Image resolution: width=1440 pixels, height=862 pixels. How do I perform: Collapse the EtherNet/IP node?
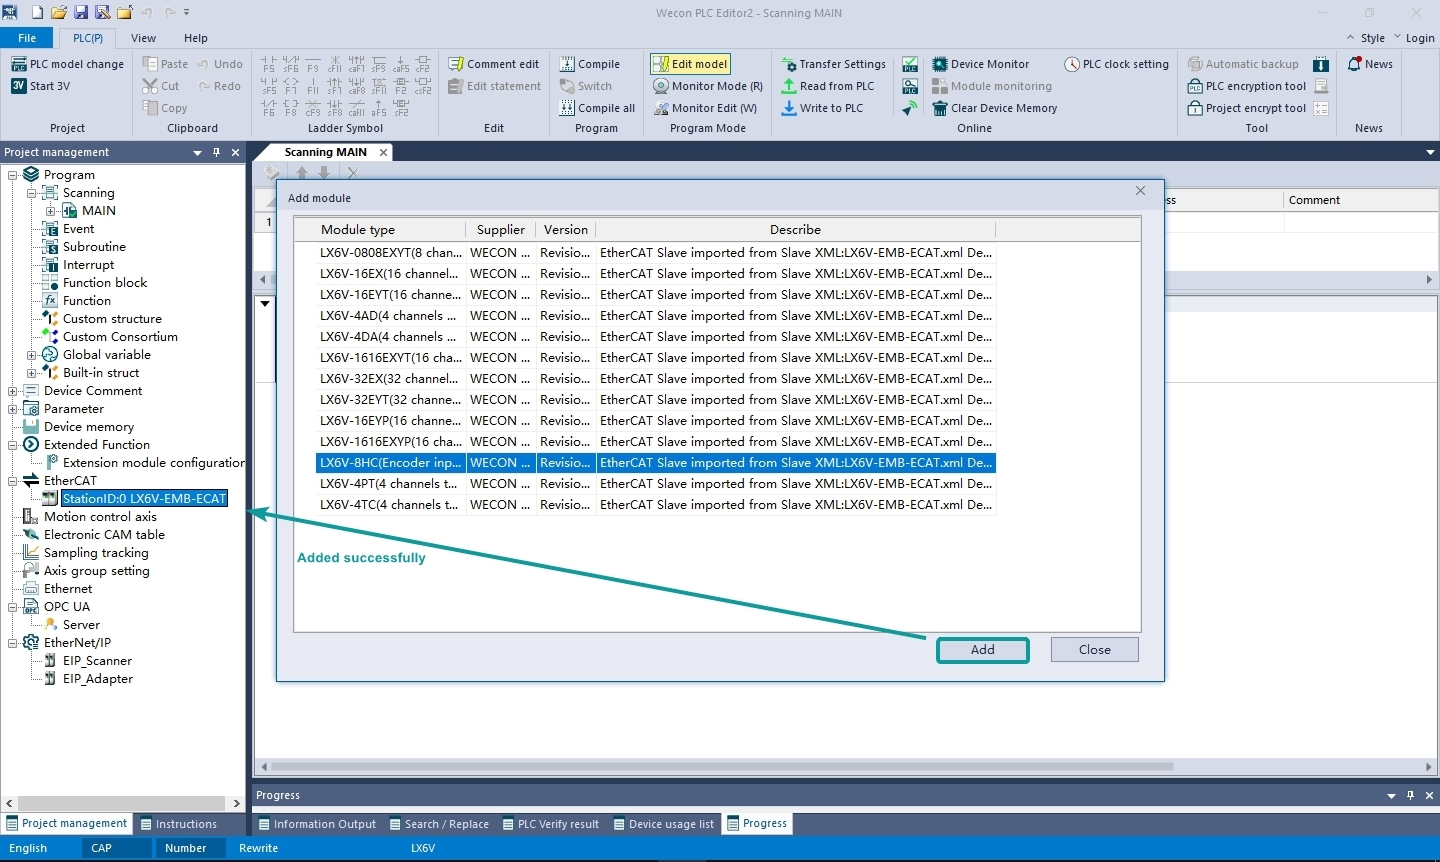coord(13,643)
